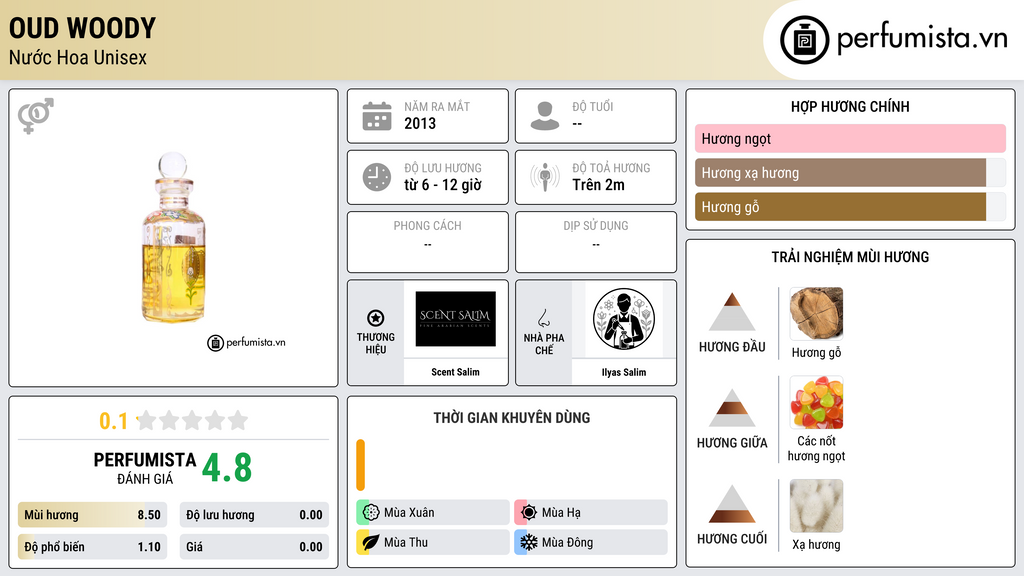
Task: Click the Hương Đầu pyramid icon
Action: click(732, 312)
